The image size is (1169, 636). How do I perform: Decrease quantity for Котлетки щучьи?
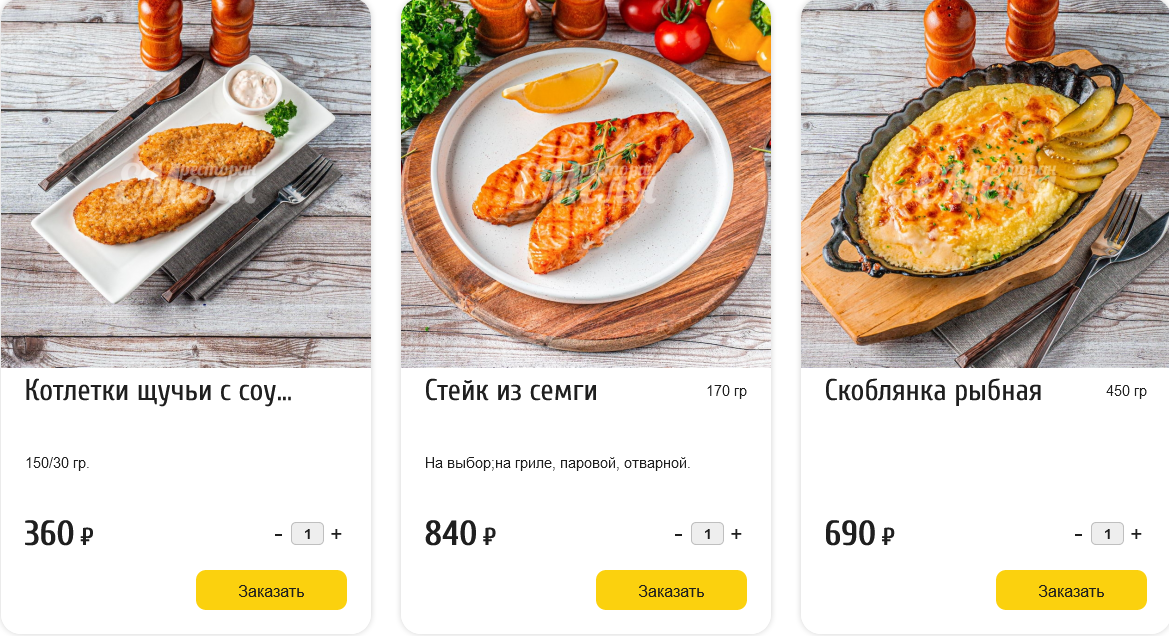(278, 534)
